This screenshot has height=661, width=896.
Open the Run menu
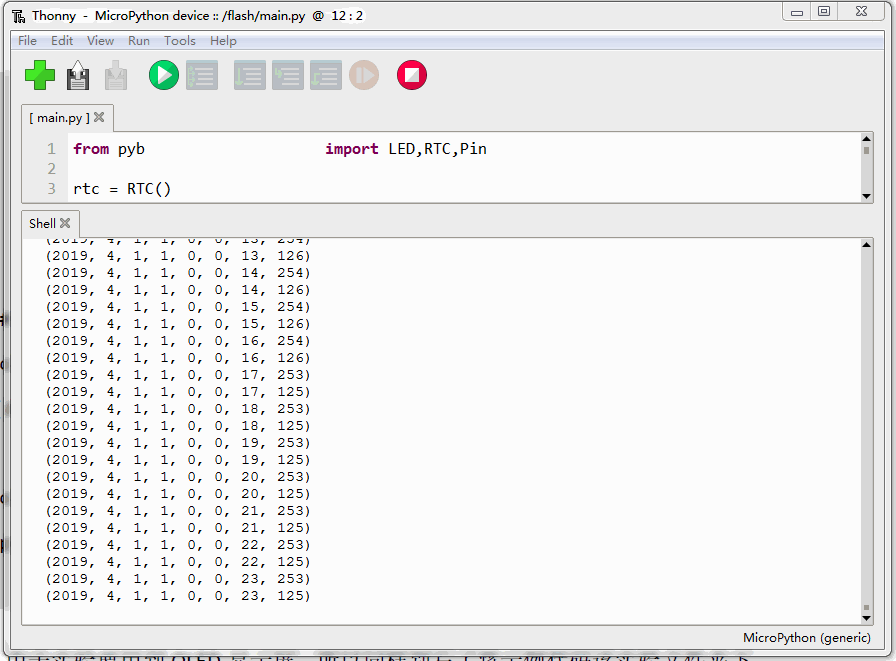138,41
